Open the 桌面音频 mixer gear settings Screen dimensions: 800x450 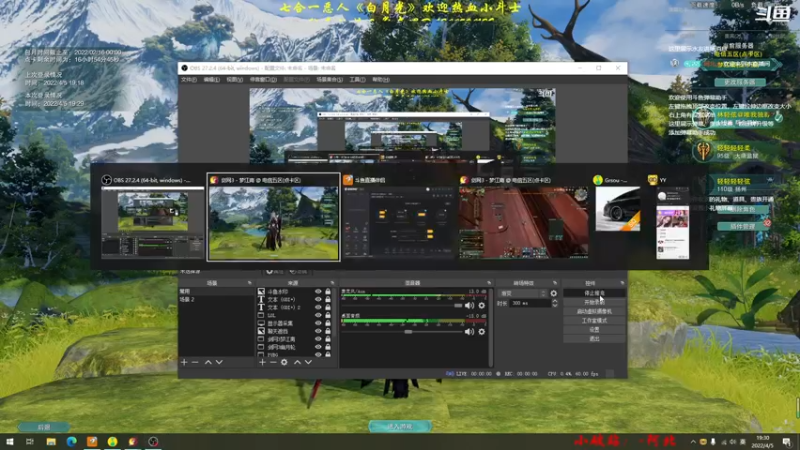[482, 332]
